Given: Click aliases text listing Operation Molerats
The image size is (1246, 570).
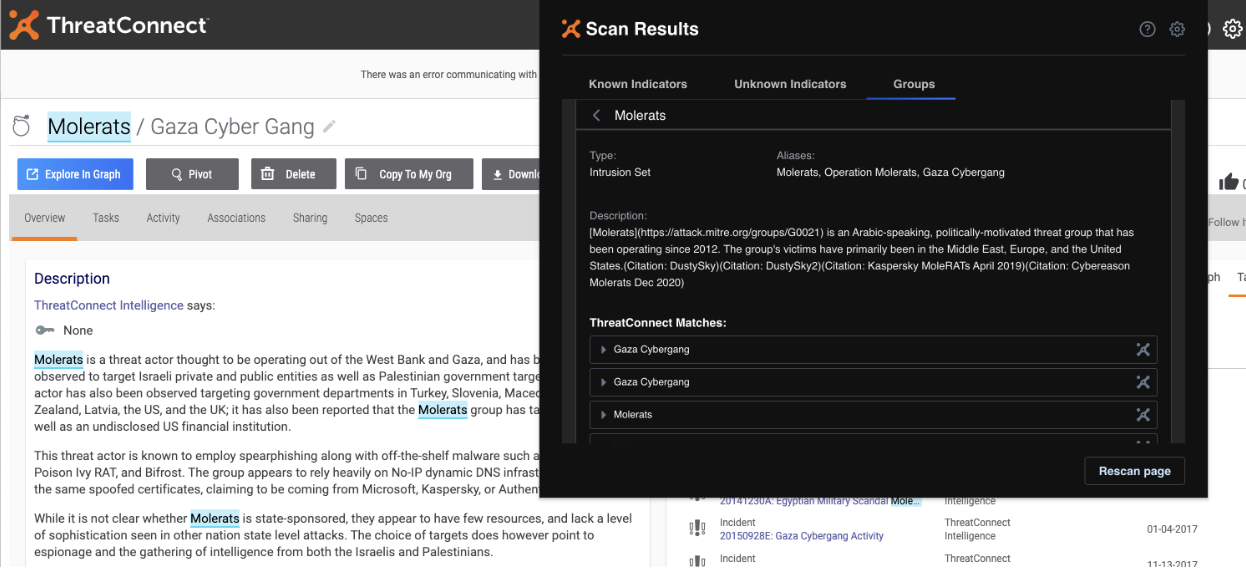Looking at the screenshot, I should pyautogui.click(x=890, y=172).
